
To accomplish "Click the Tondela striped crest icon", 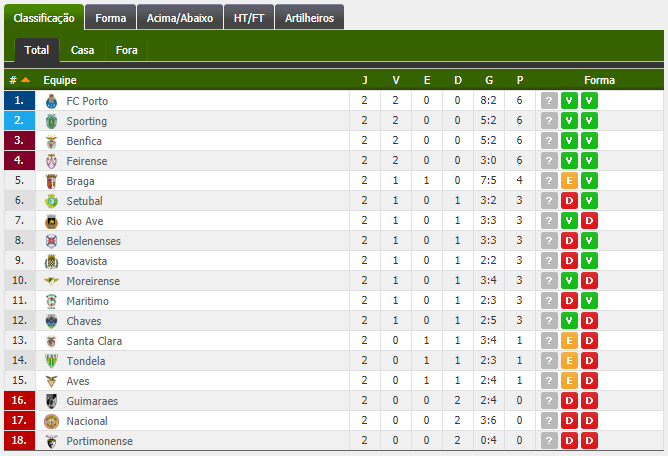I will (51, 361).
